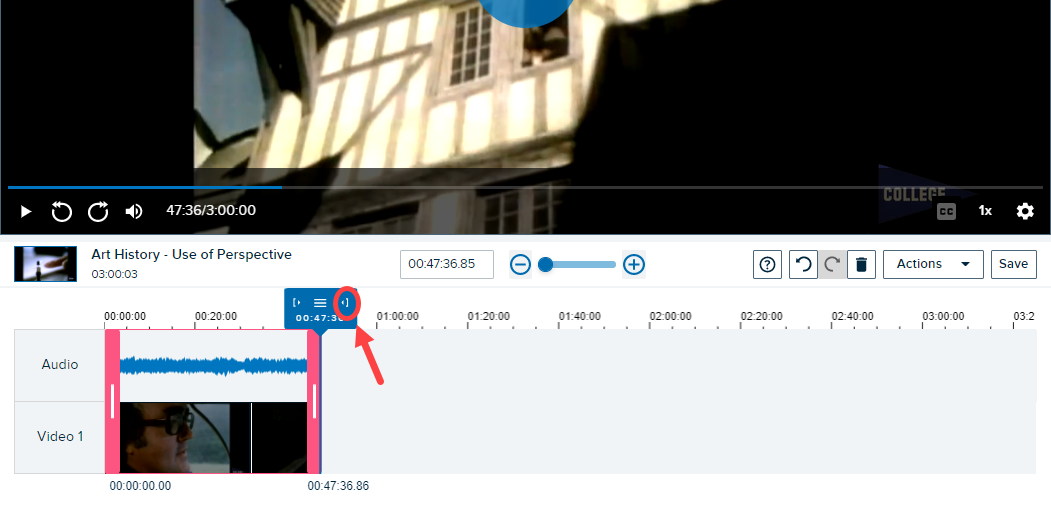Image resolution: width=1051 pixels, height=516 pixels.
Task: Redo the last edit
Action: coord(832,265)
